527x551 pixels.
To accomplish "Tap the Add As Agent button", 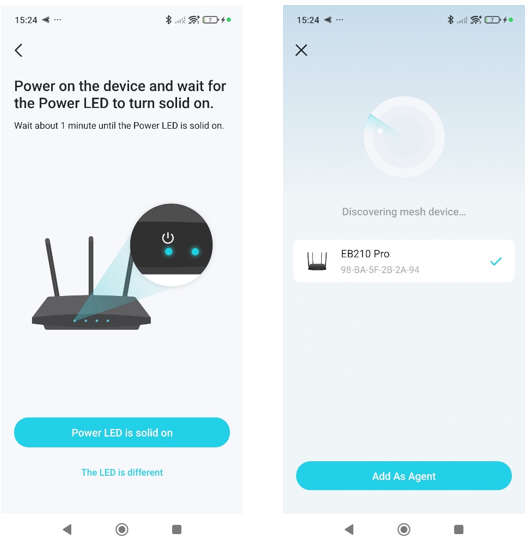I will click(x=404, y=476).
